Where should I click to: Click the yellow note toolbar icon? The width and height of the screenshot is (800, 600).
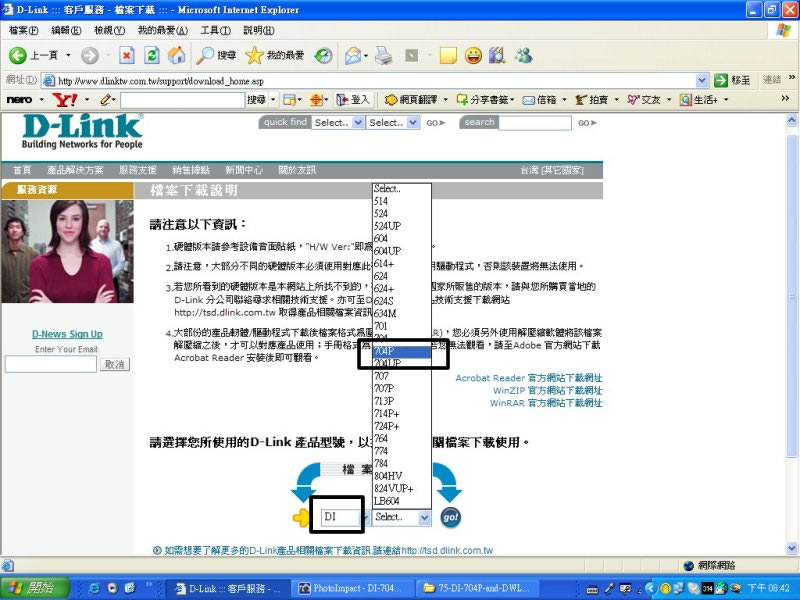click(447, 55)
